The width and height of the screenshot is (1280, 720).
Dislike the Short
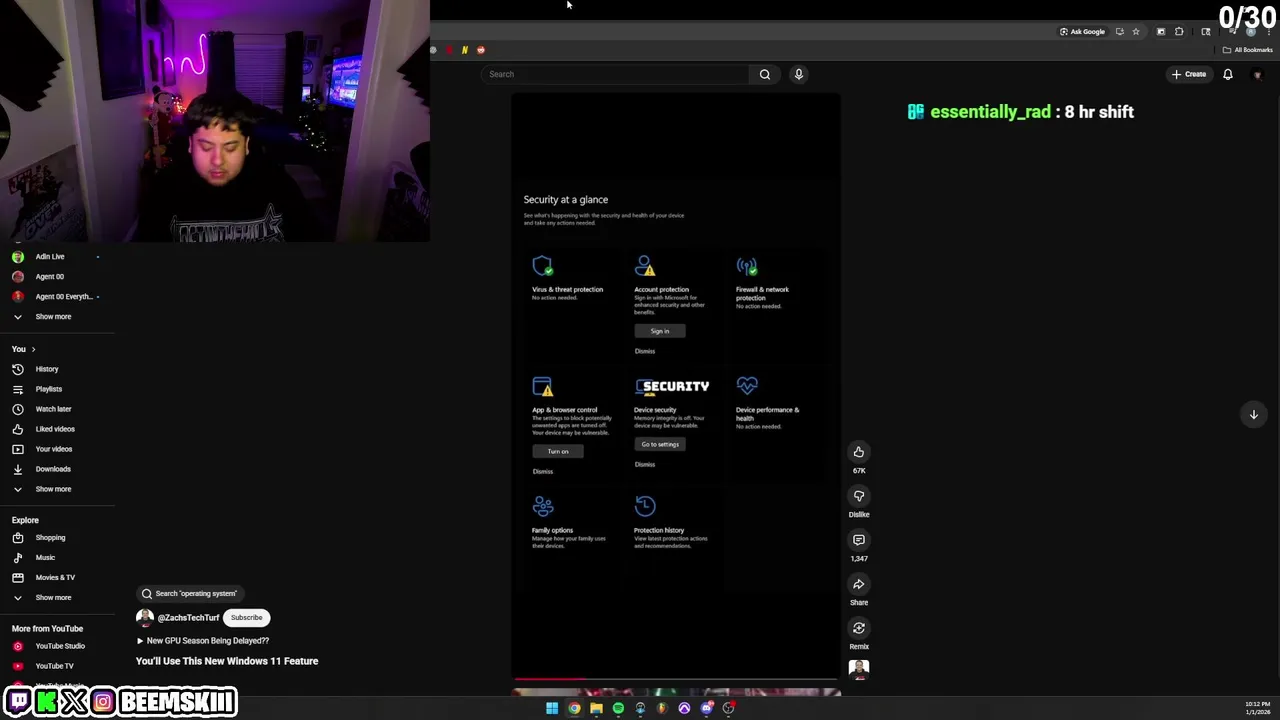tap(859, 496)
